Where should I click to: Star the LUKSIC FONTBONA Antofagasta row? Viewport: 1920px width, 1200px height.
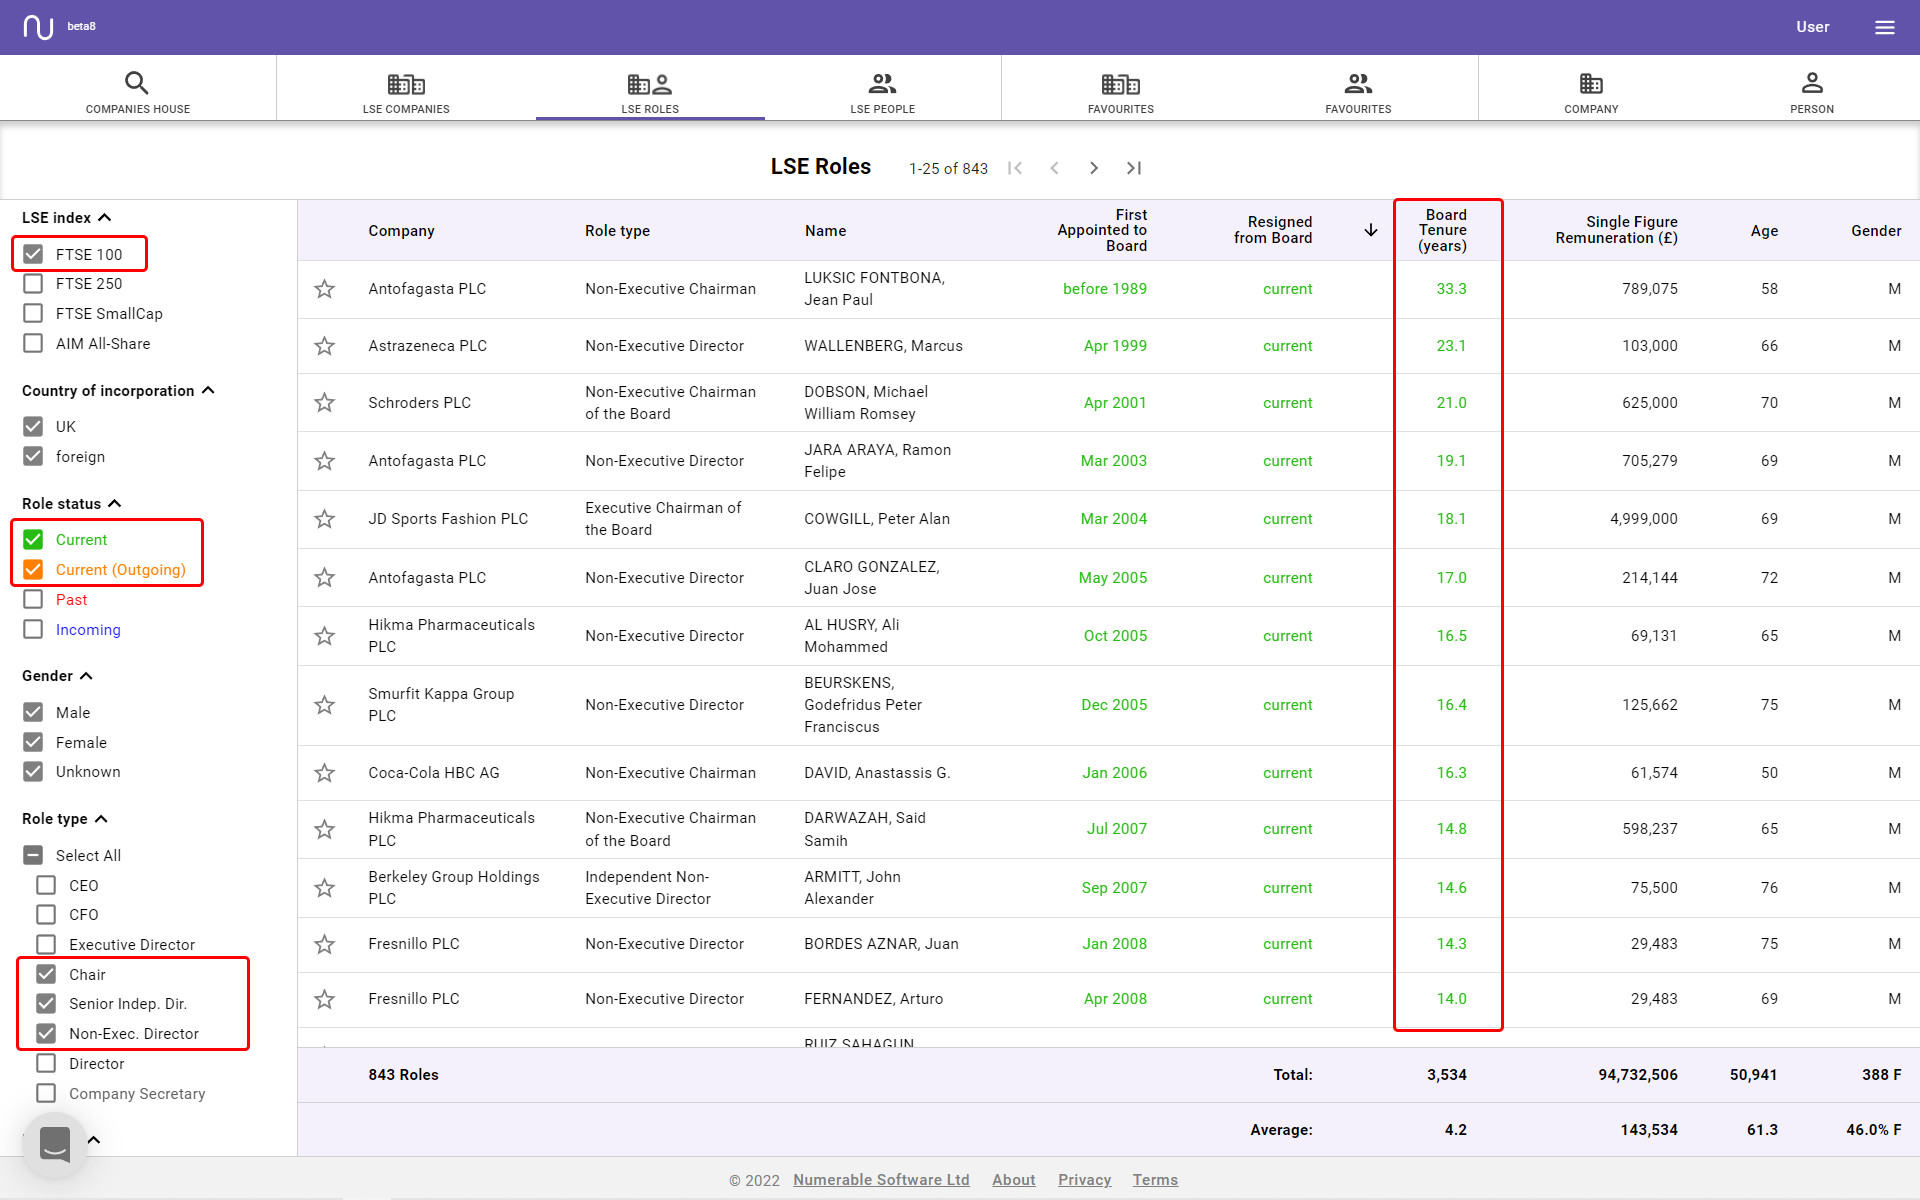tap(324, 289)
